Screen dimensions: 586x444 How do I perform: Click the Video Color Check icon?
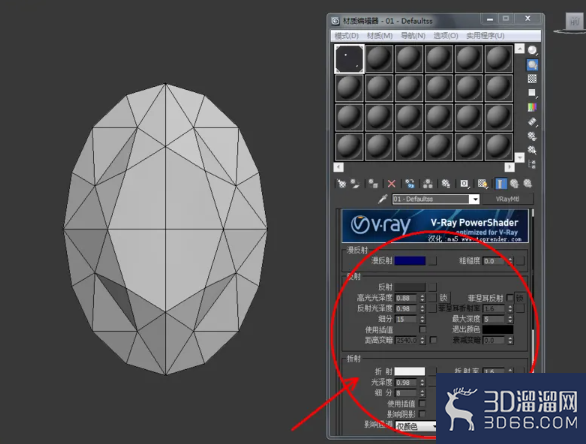pos(532,107)
